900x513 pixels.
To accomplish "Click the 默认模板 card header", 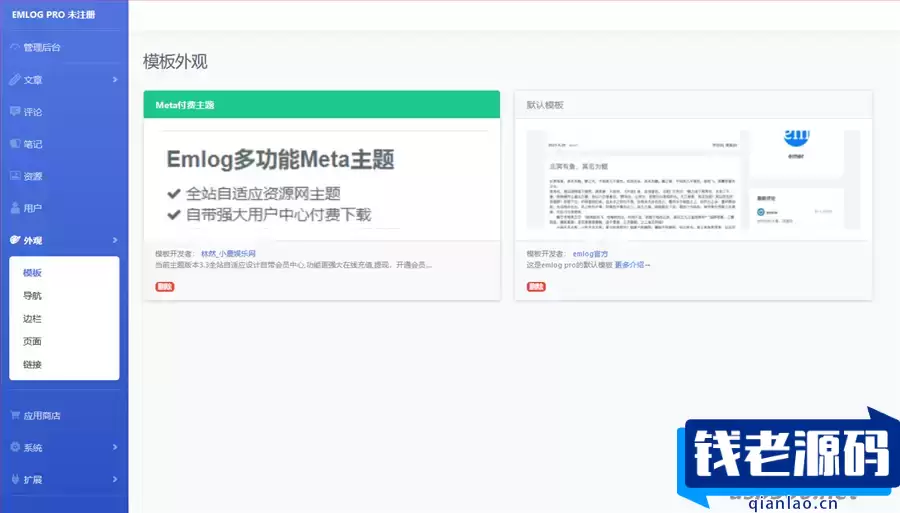I will pos(693,105).
